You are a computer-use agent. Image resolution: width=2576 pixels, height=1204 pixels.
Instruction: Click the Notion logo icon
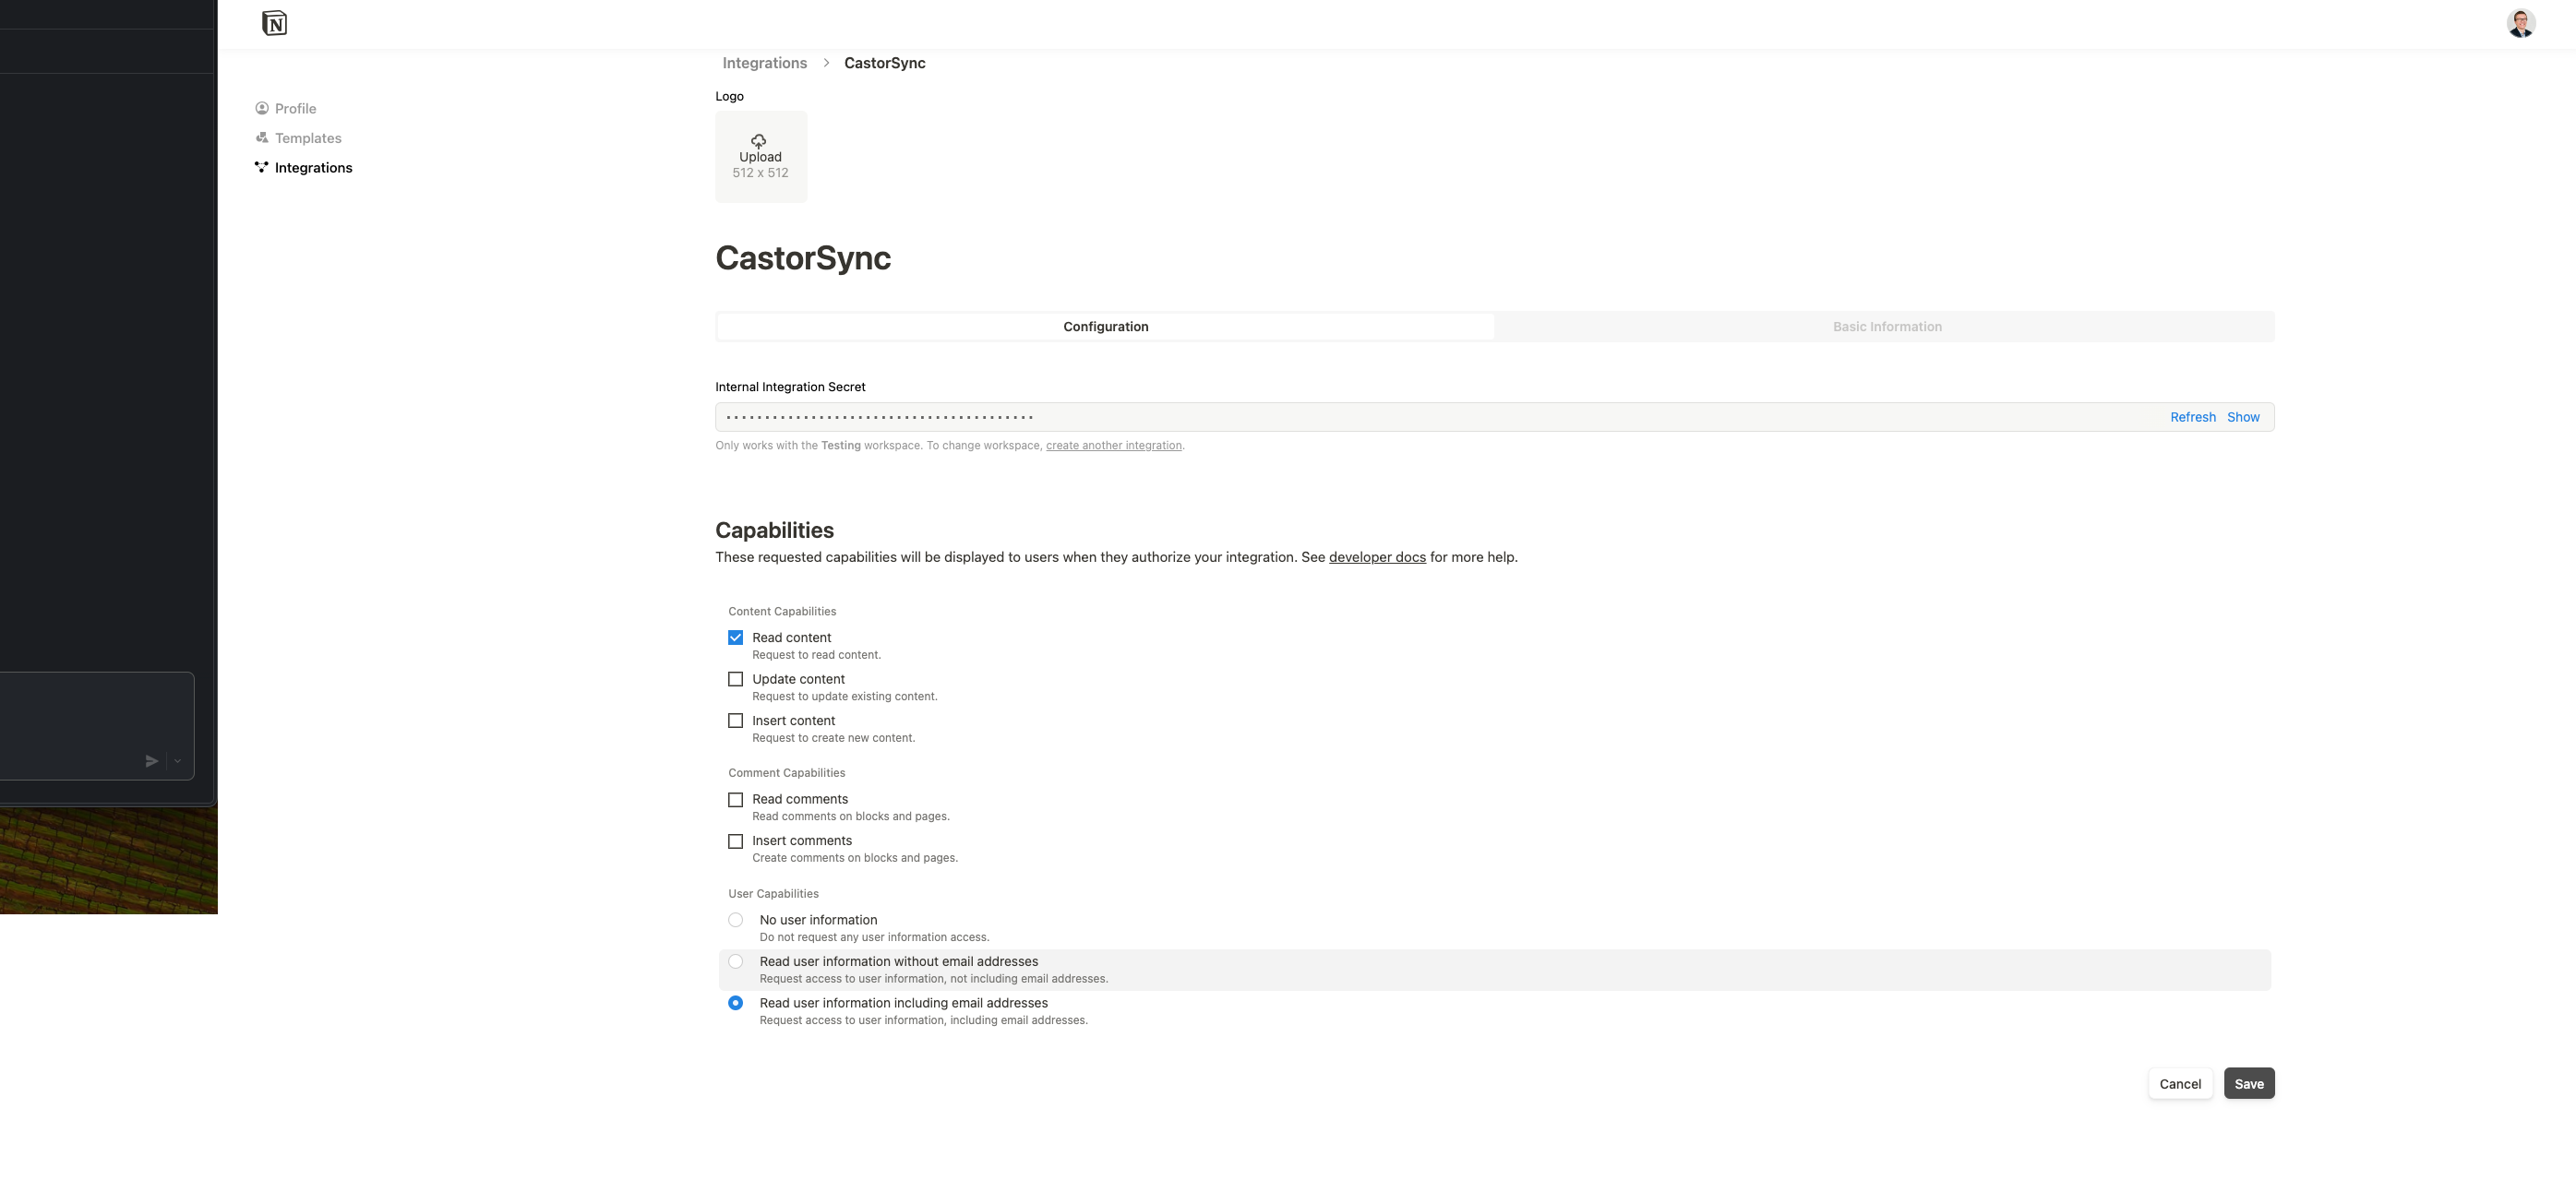[274, 23]
